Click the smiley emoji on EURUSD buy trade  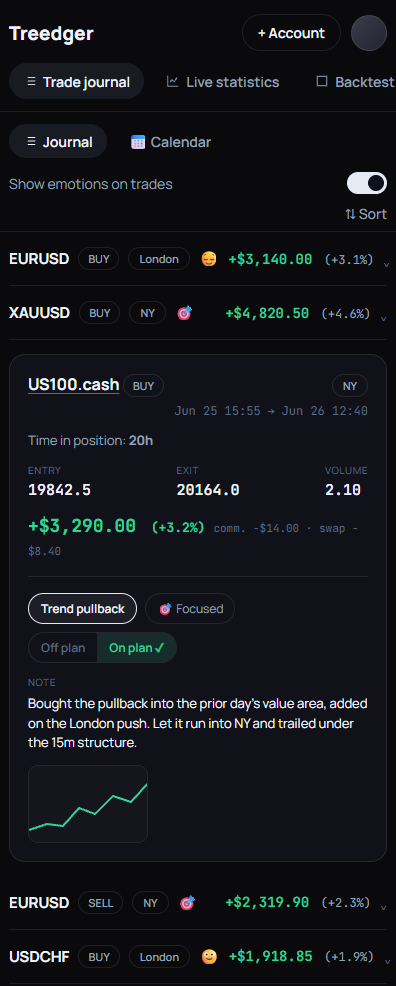(x=209, y=259)
